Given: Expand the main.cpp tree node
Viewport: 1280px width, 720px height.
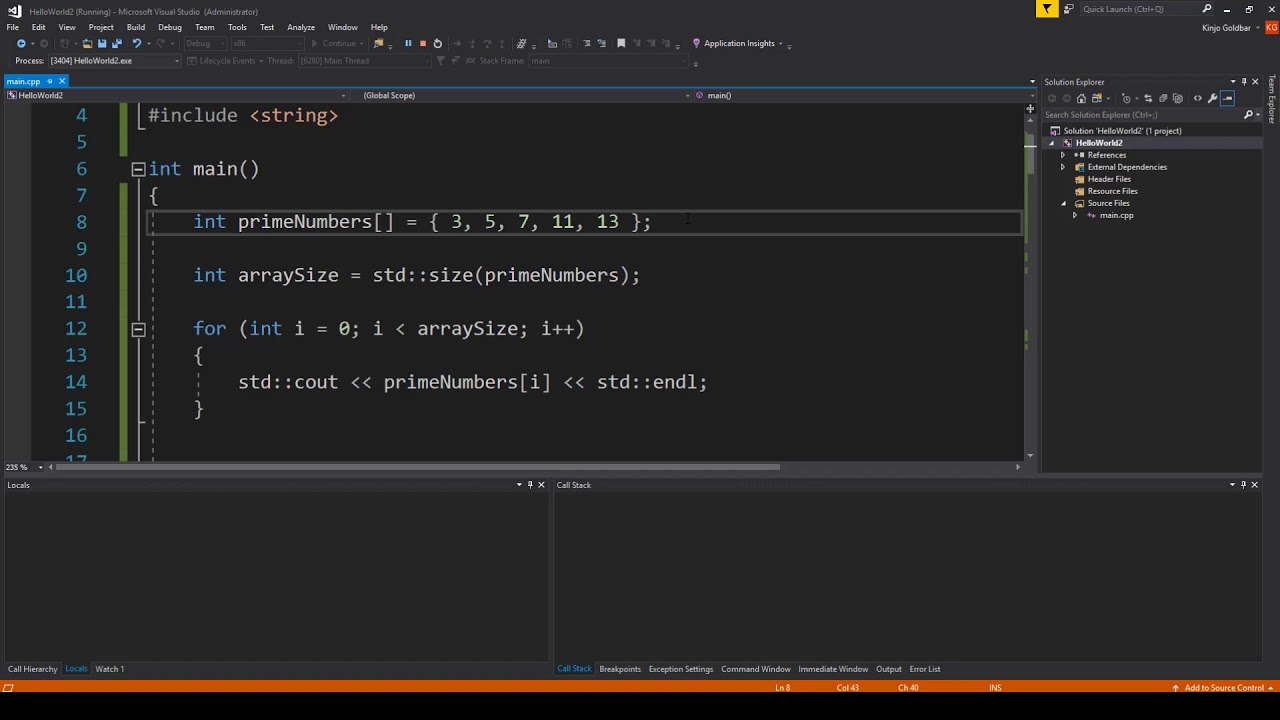Looking at the screenshot, I should [1075, 215].
